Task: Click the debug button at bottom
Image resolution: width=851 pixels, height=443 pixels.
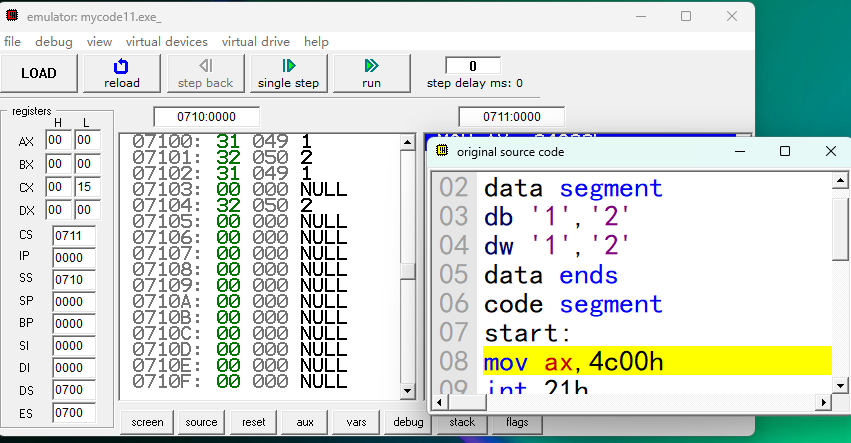Action: (x=408, y=422)
